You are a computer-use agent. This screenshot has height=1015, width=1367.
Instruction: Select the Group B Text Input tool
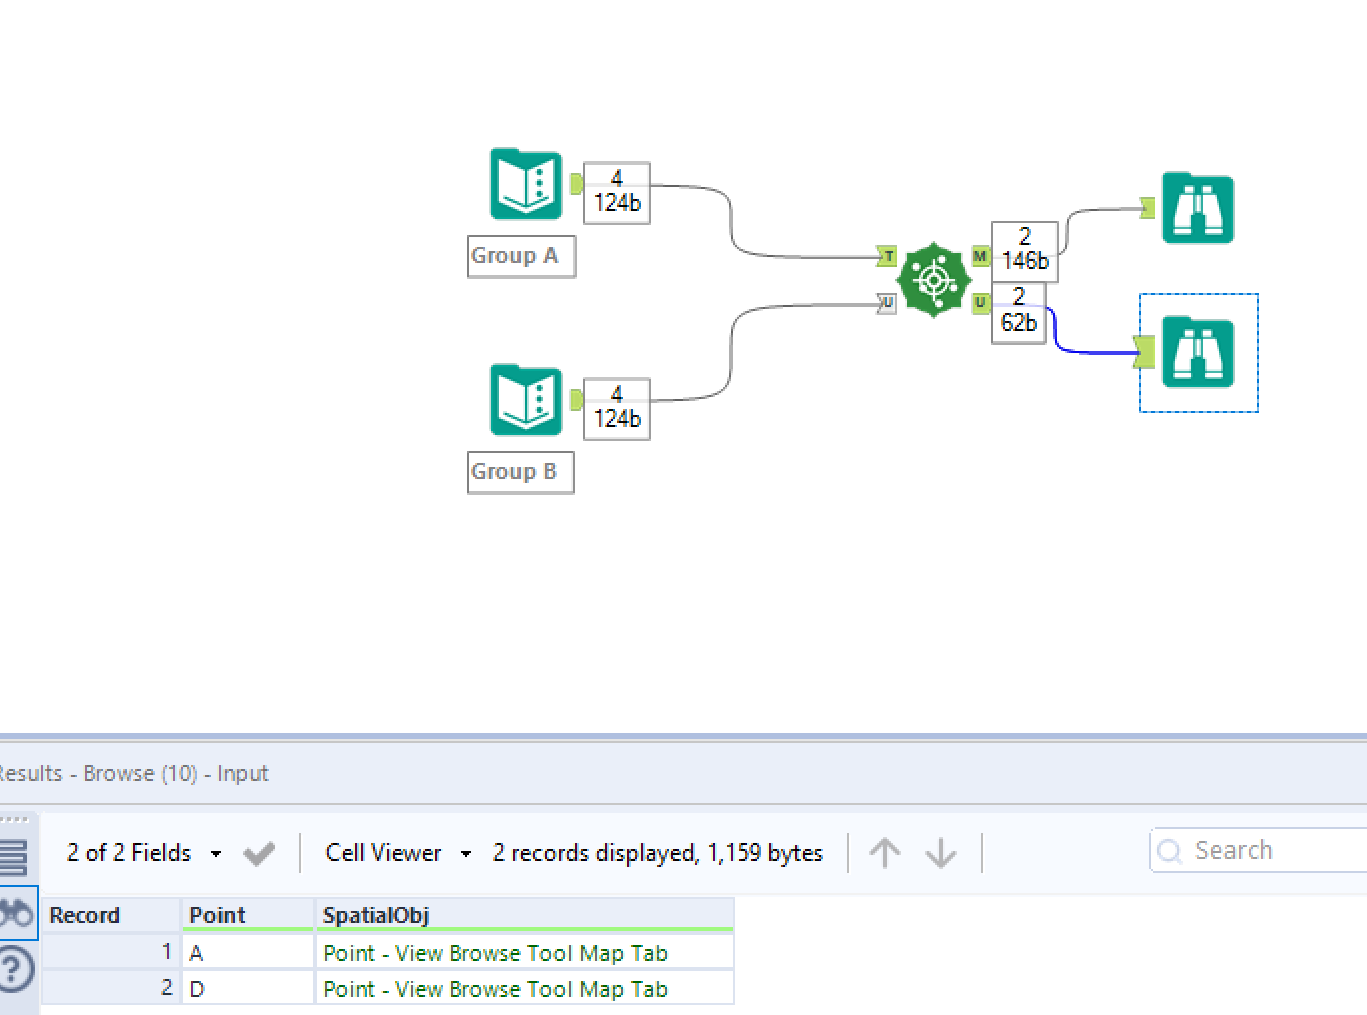pyautogui.click(x=526, y=400)
